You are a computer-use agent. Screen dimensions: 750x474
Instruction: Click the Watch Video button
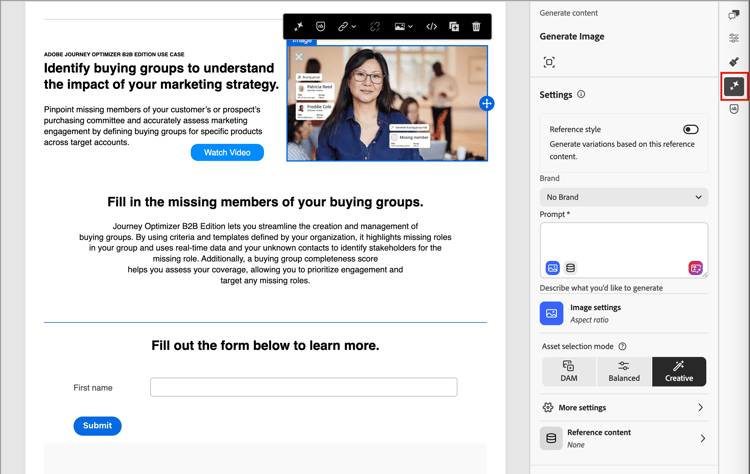pos(227,152)
